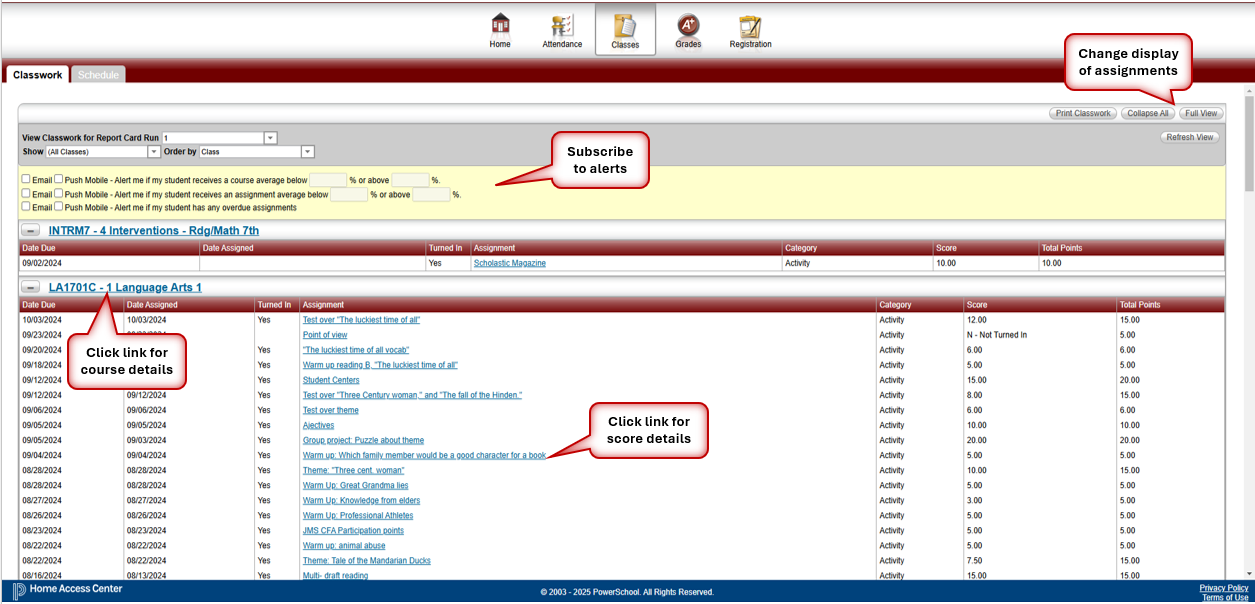Select the Classwork tab
The image size is (1255, 604).
(38, 75)
